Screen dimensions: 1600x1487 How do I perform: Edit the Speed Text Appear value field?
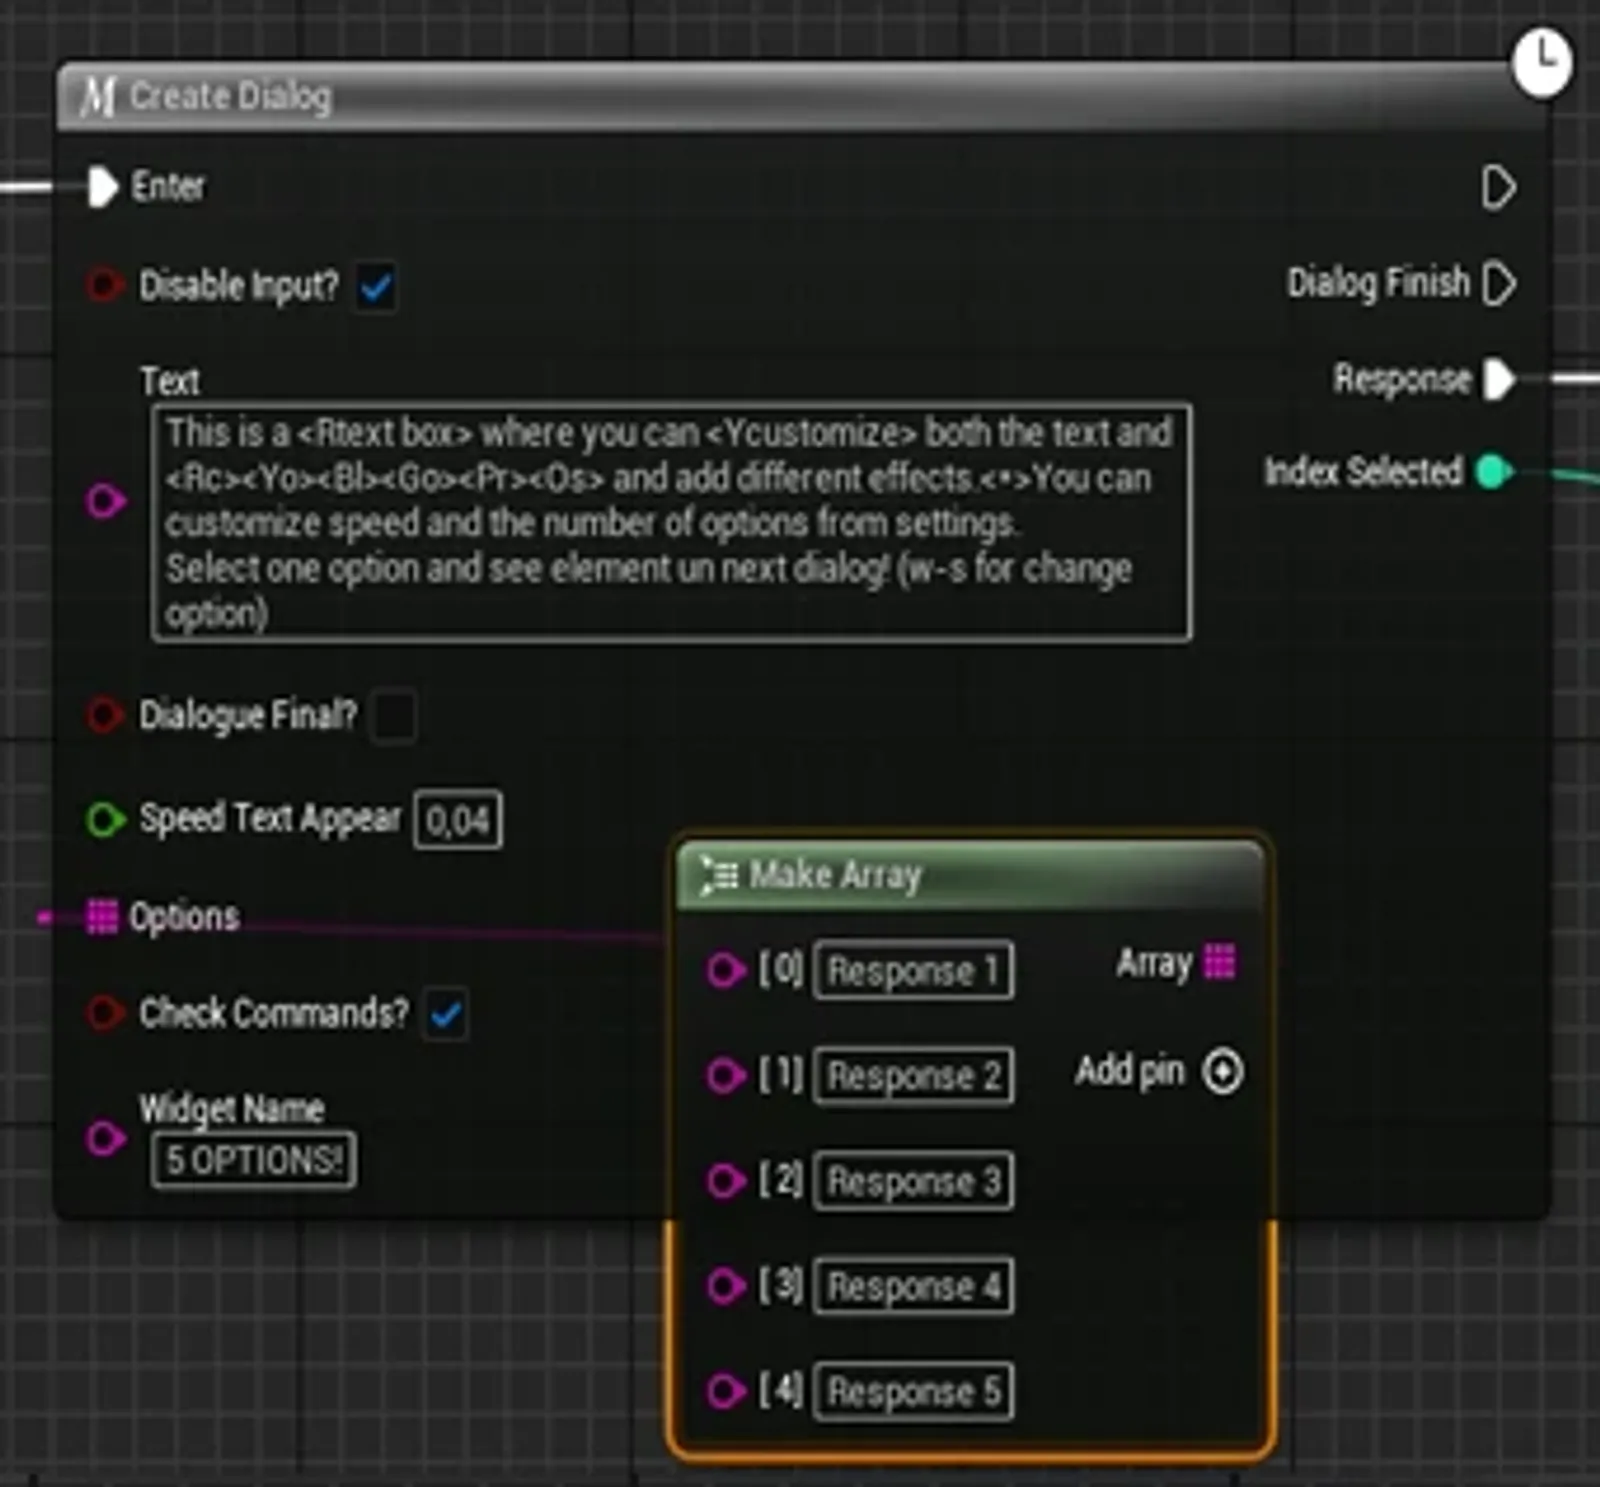456,818
